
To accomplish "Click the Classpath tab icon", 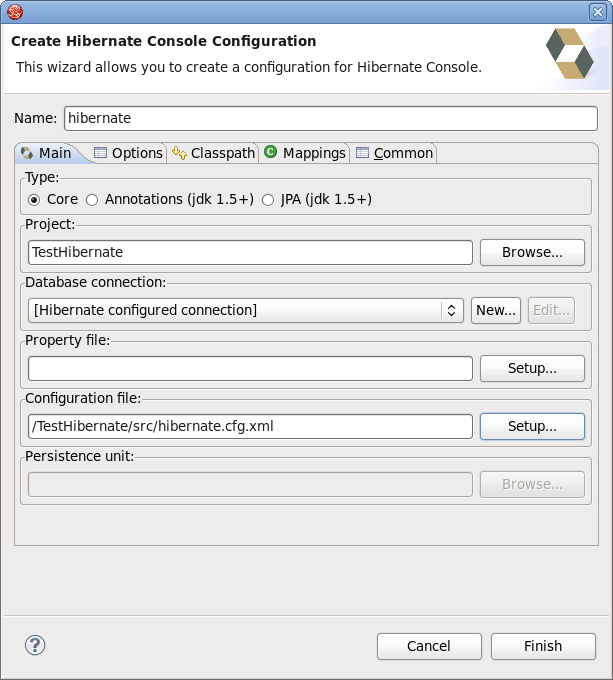I will (179, 153).
